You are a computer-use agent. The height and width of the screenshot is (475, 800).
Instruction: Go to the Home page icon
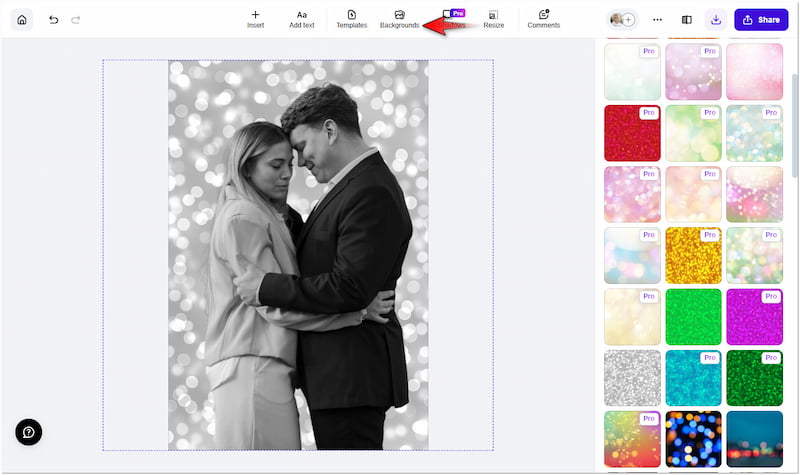coord(22,19)
